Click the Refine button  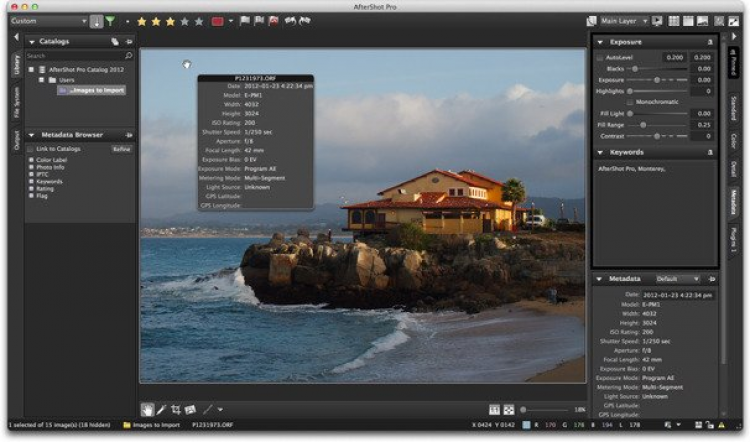click(x=121, y=149)
